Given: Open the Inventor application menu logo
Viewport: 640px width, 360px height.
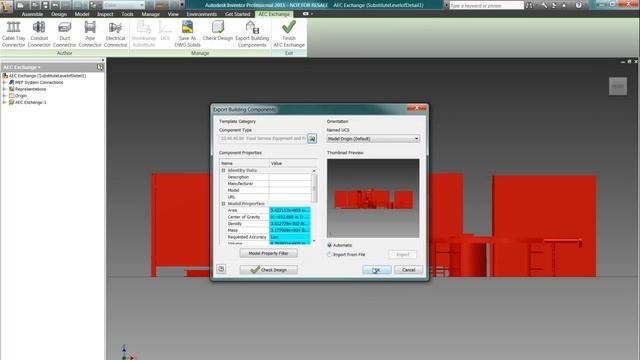Looking at the screenshot, I should tap(6, 6).
